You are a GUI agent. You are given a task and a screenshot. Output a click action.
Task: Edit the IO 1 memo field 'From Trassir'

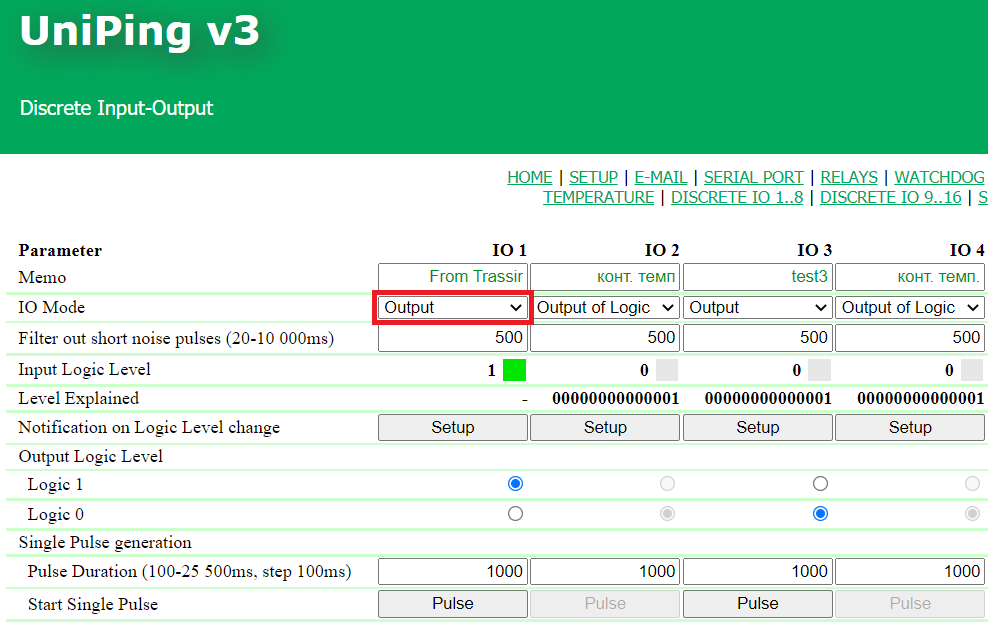(x=452, y=277)
